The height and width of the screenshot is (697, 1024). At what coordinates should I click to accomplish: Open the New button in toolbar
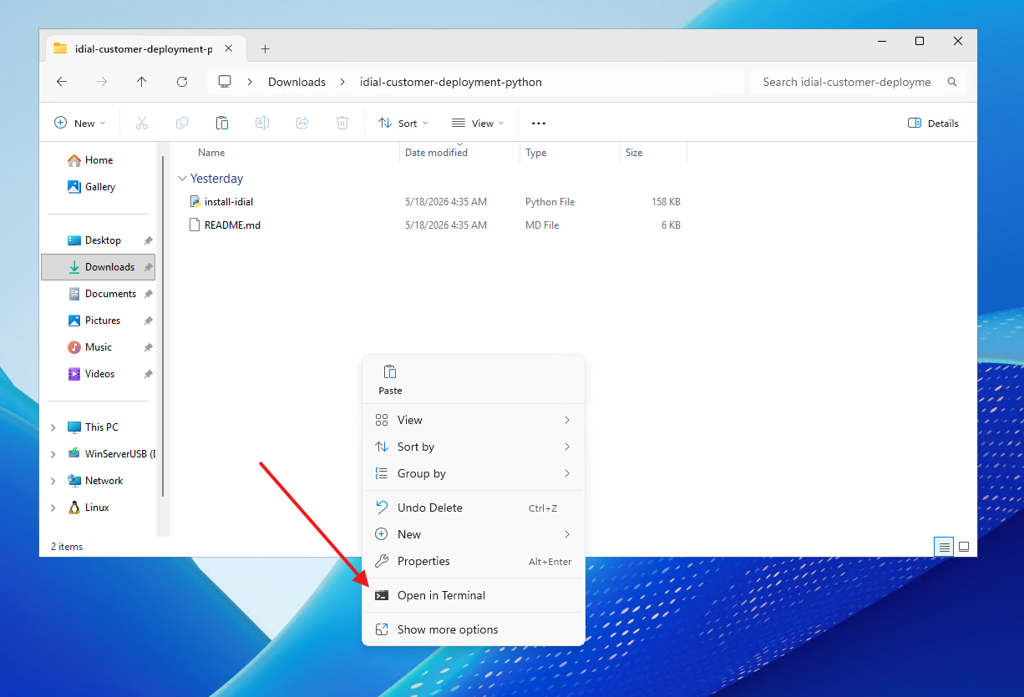(80, 123)
